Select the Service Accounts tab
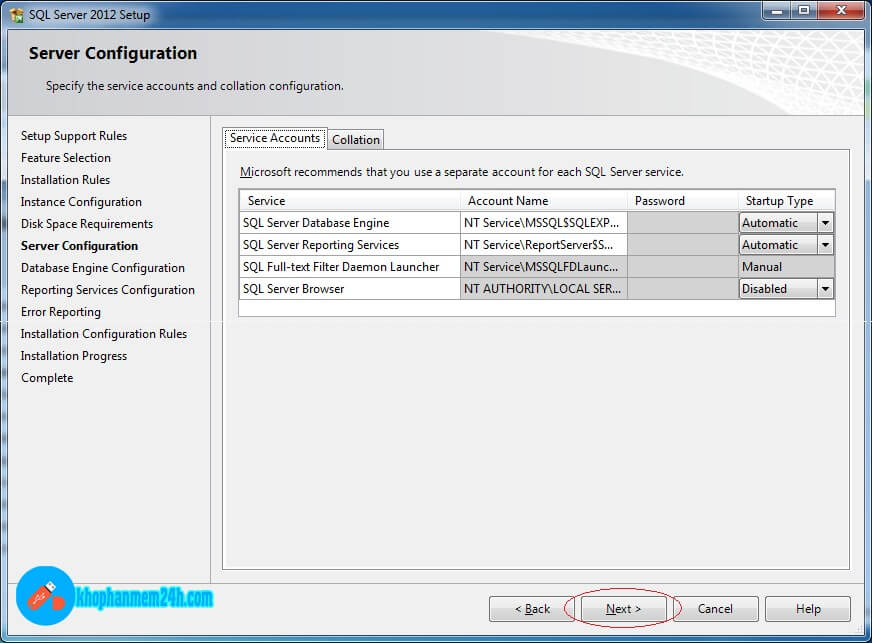 click(x=275, y=138)
